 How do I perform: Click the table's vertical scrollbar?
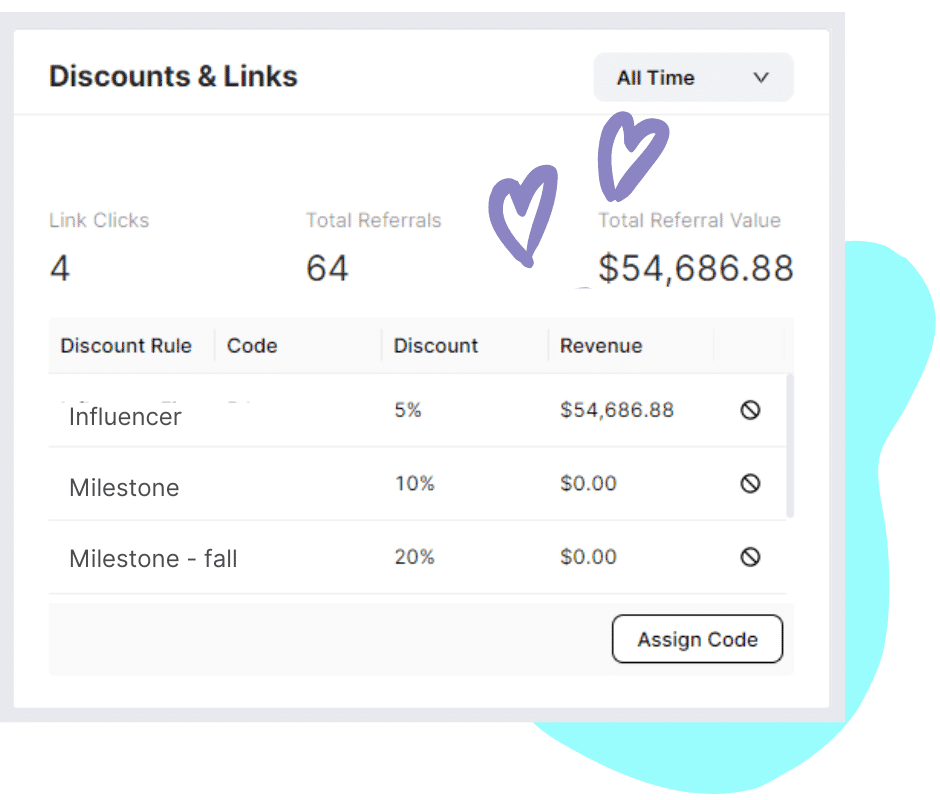tap(790, 445)
